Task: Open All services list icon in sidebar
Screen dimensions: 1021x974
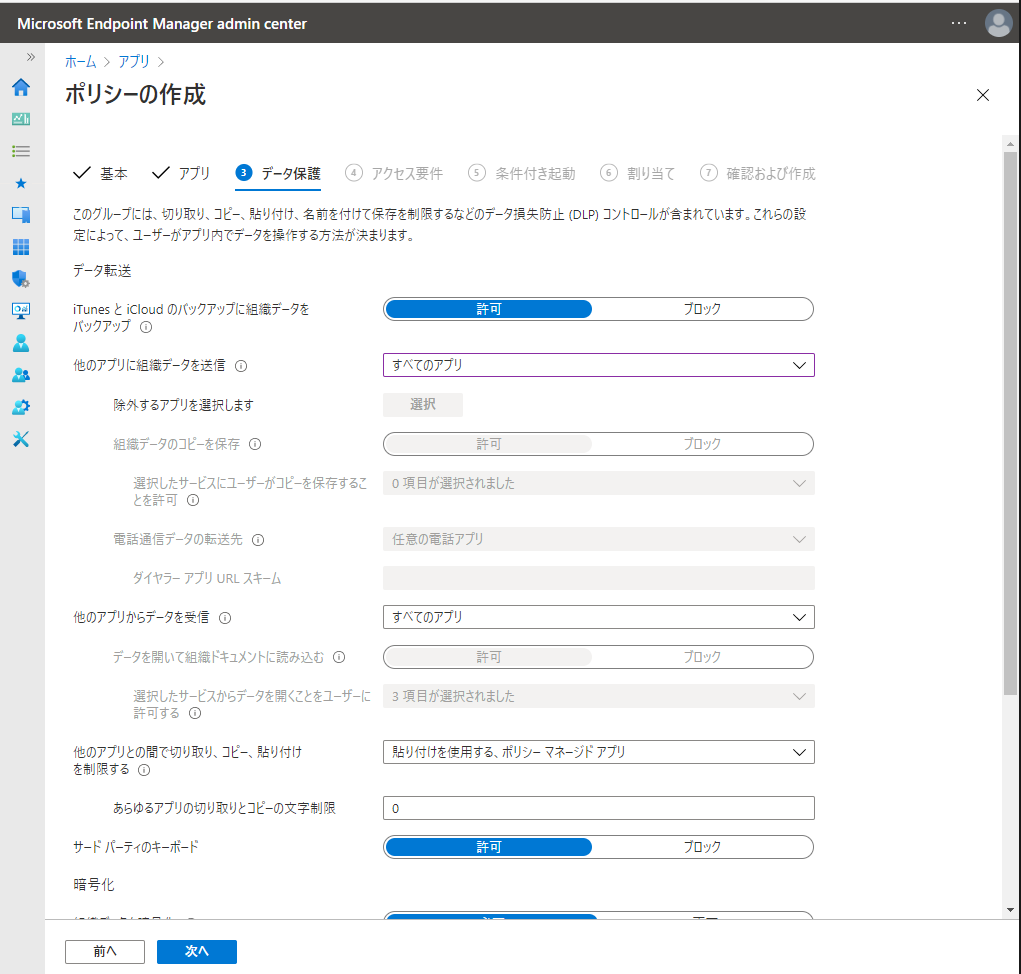Action: pyautogui.click(x=21, y=151)
